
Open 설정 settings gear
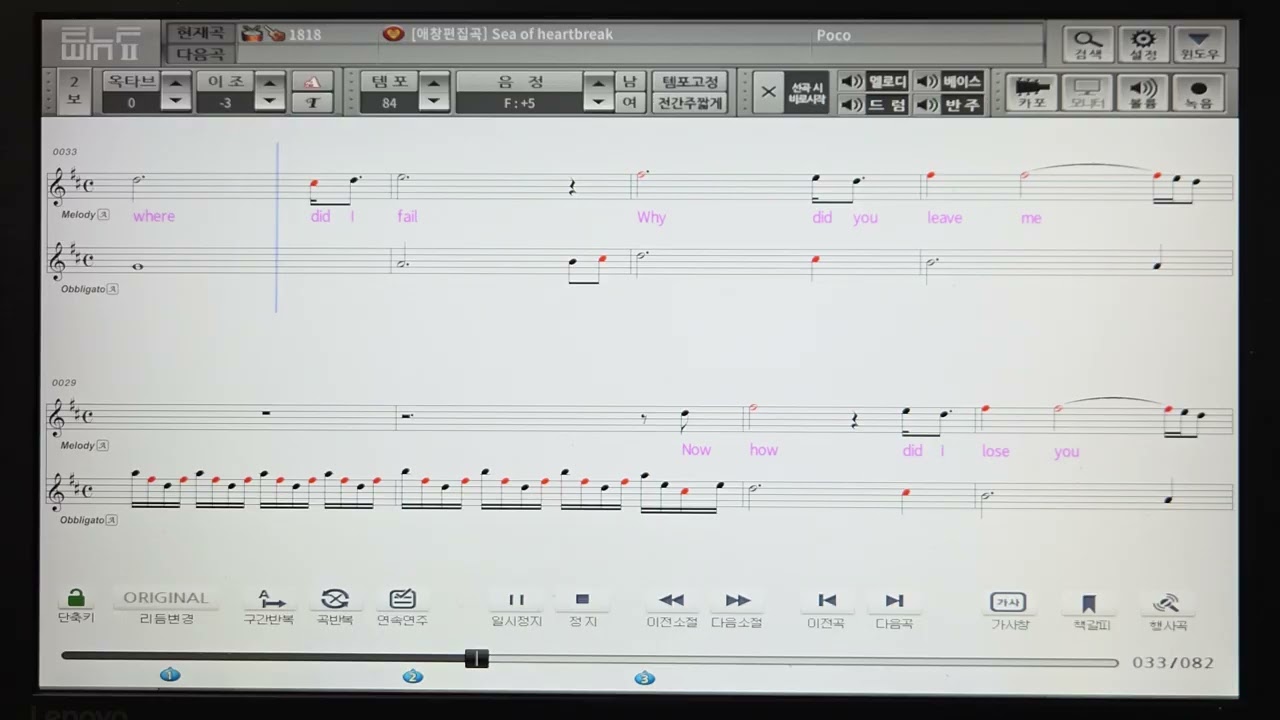tap(1143, 45)
